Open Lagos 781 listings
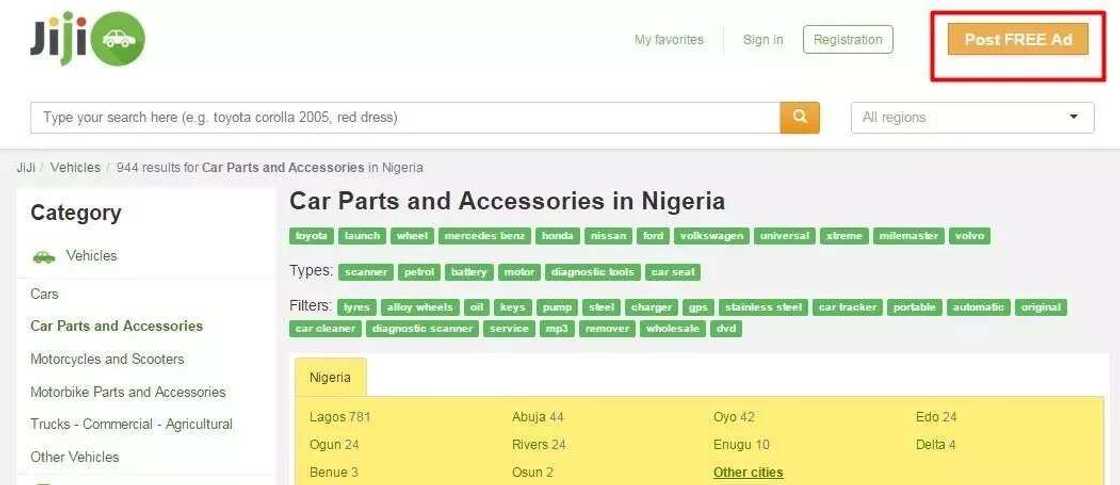This screenshot has width=1120, height=485. click(x=340, y=417)
